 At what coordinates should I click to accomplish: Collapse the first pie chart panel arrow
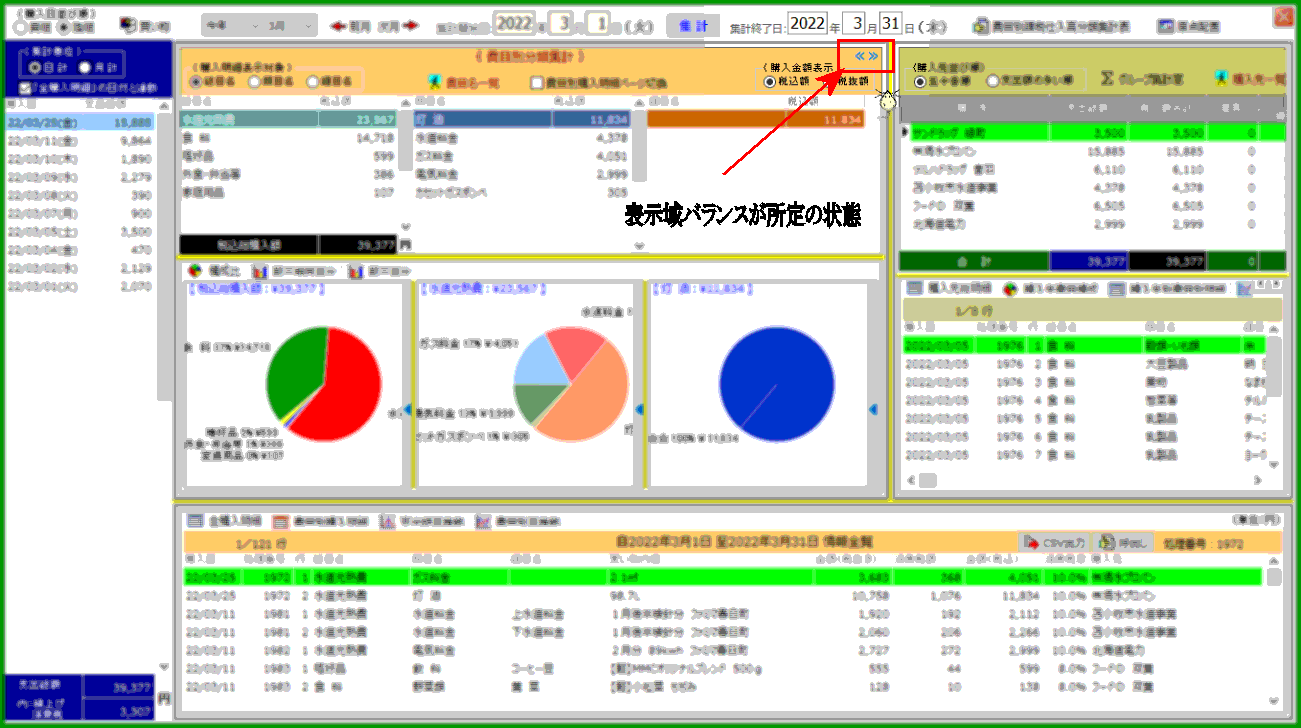tap(407, 408)
